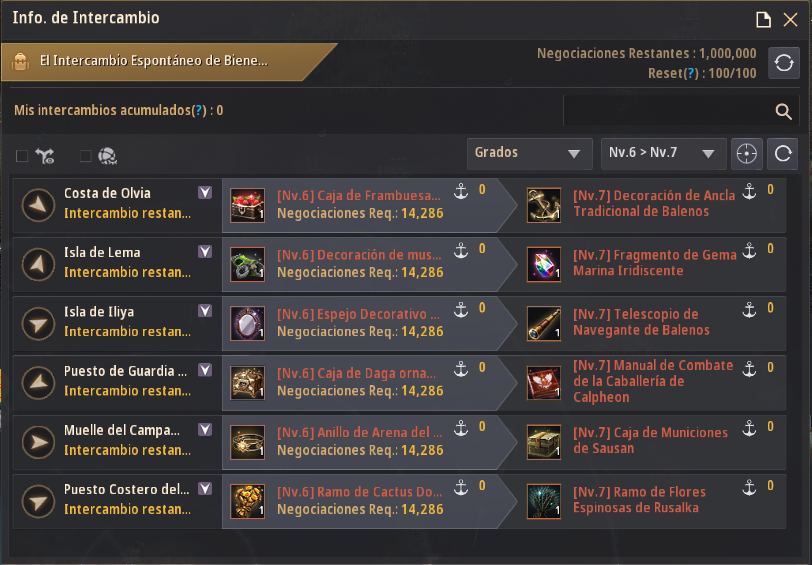Screen dimensions: 812x565
Task: Click the refresh button beside Negociaciones Restantes
Action: coord(784,63)
